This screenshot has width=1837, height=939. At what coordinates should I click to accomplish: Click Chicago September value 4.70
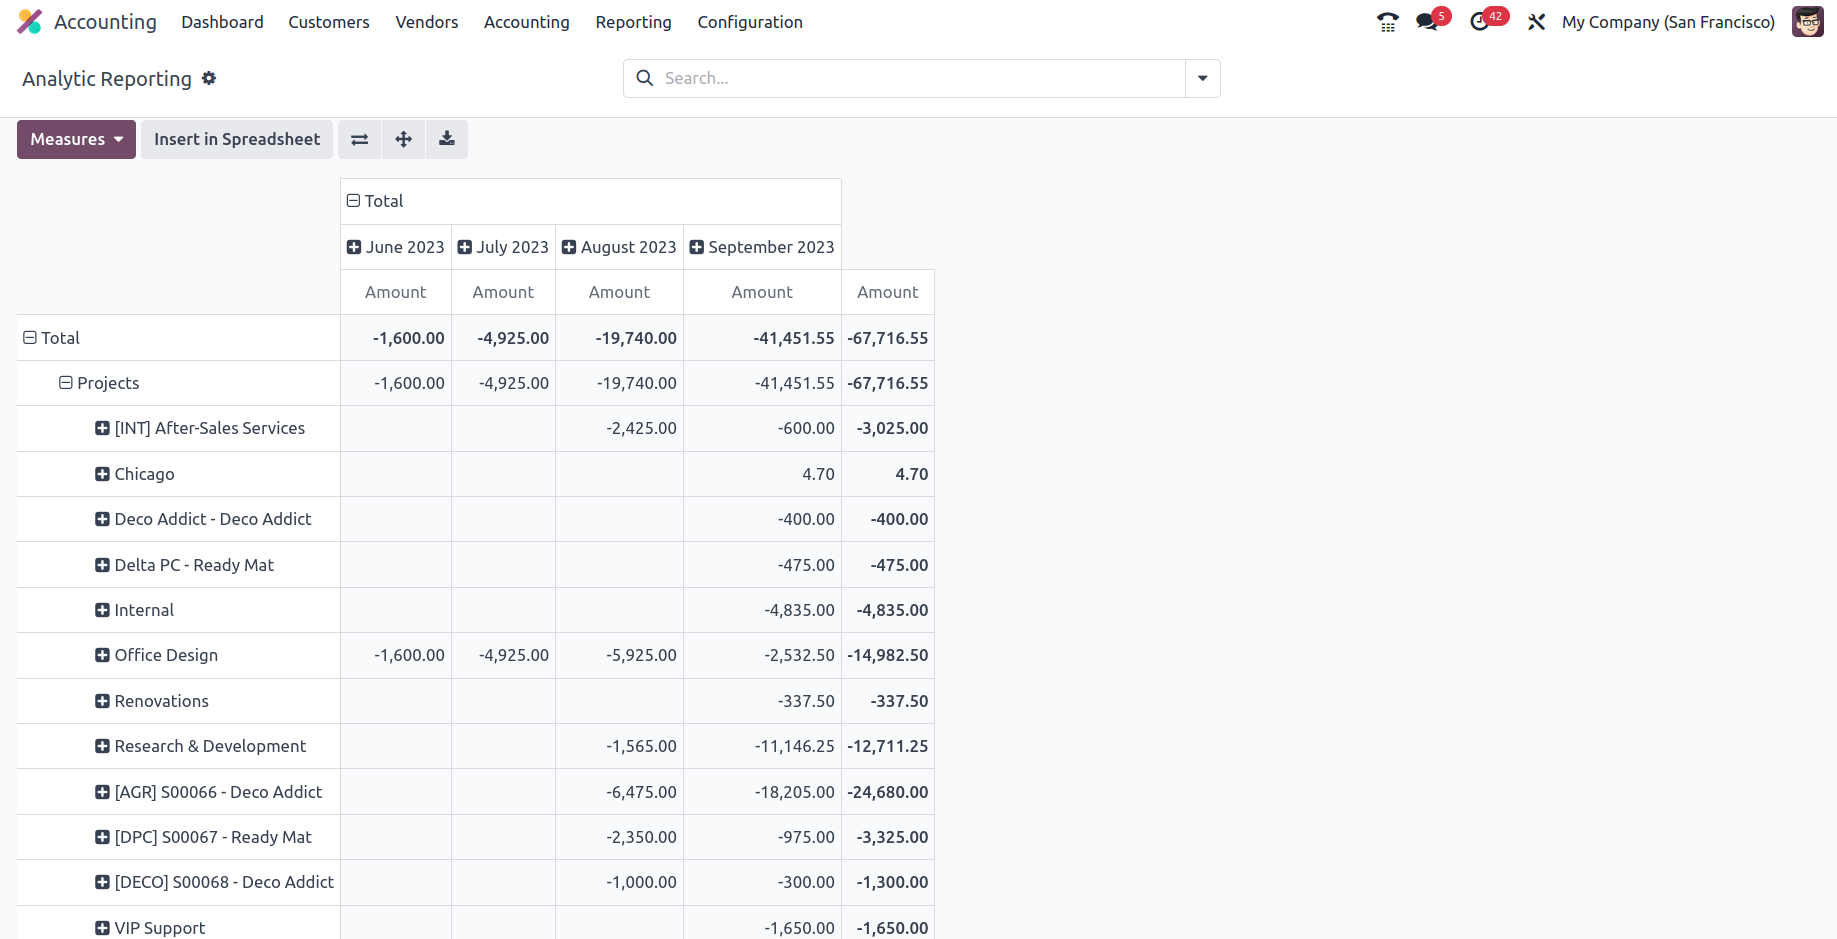(x=762, y=474)
